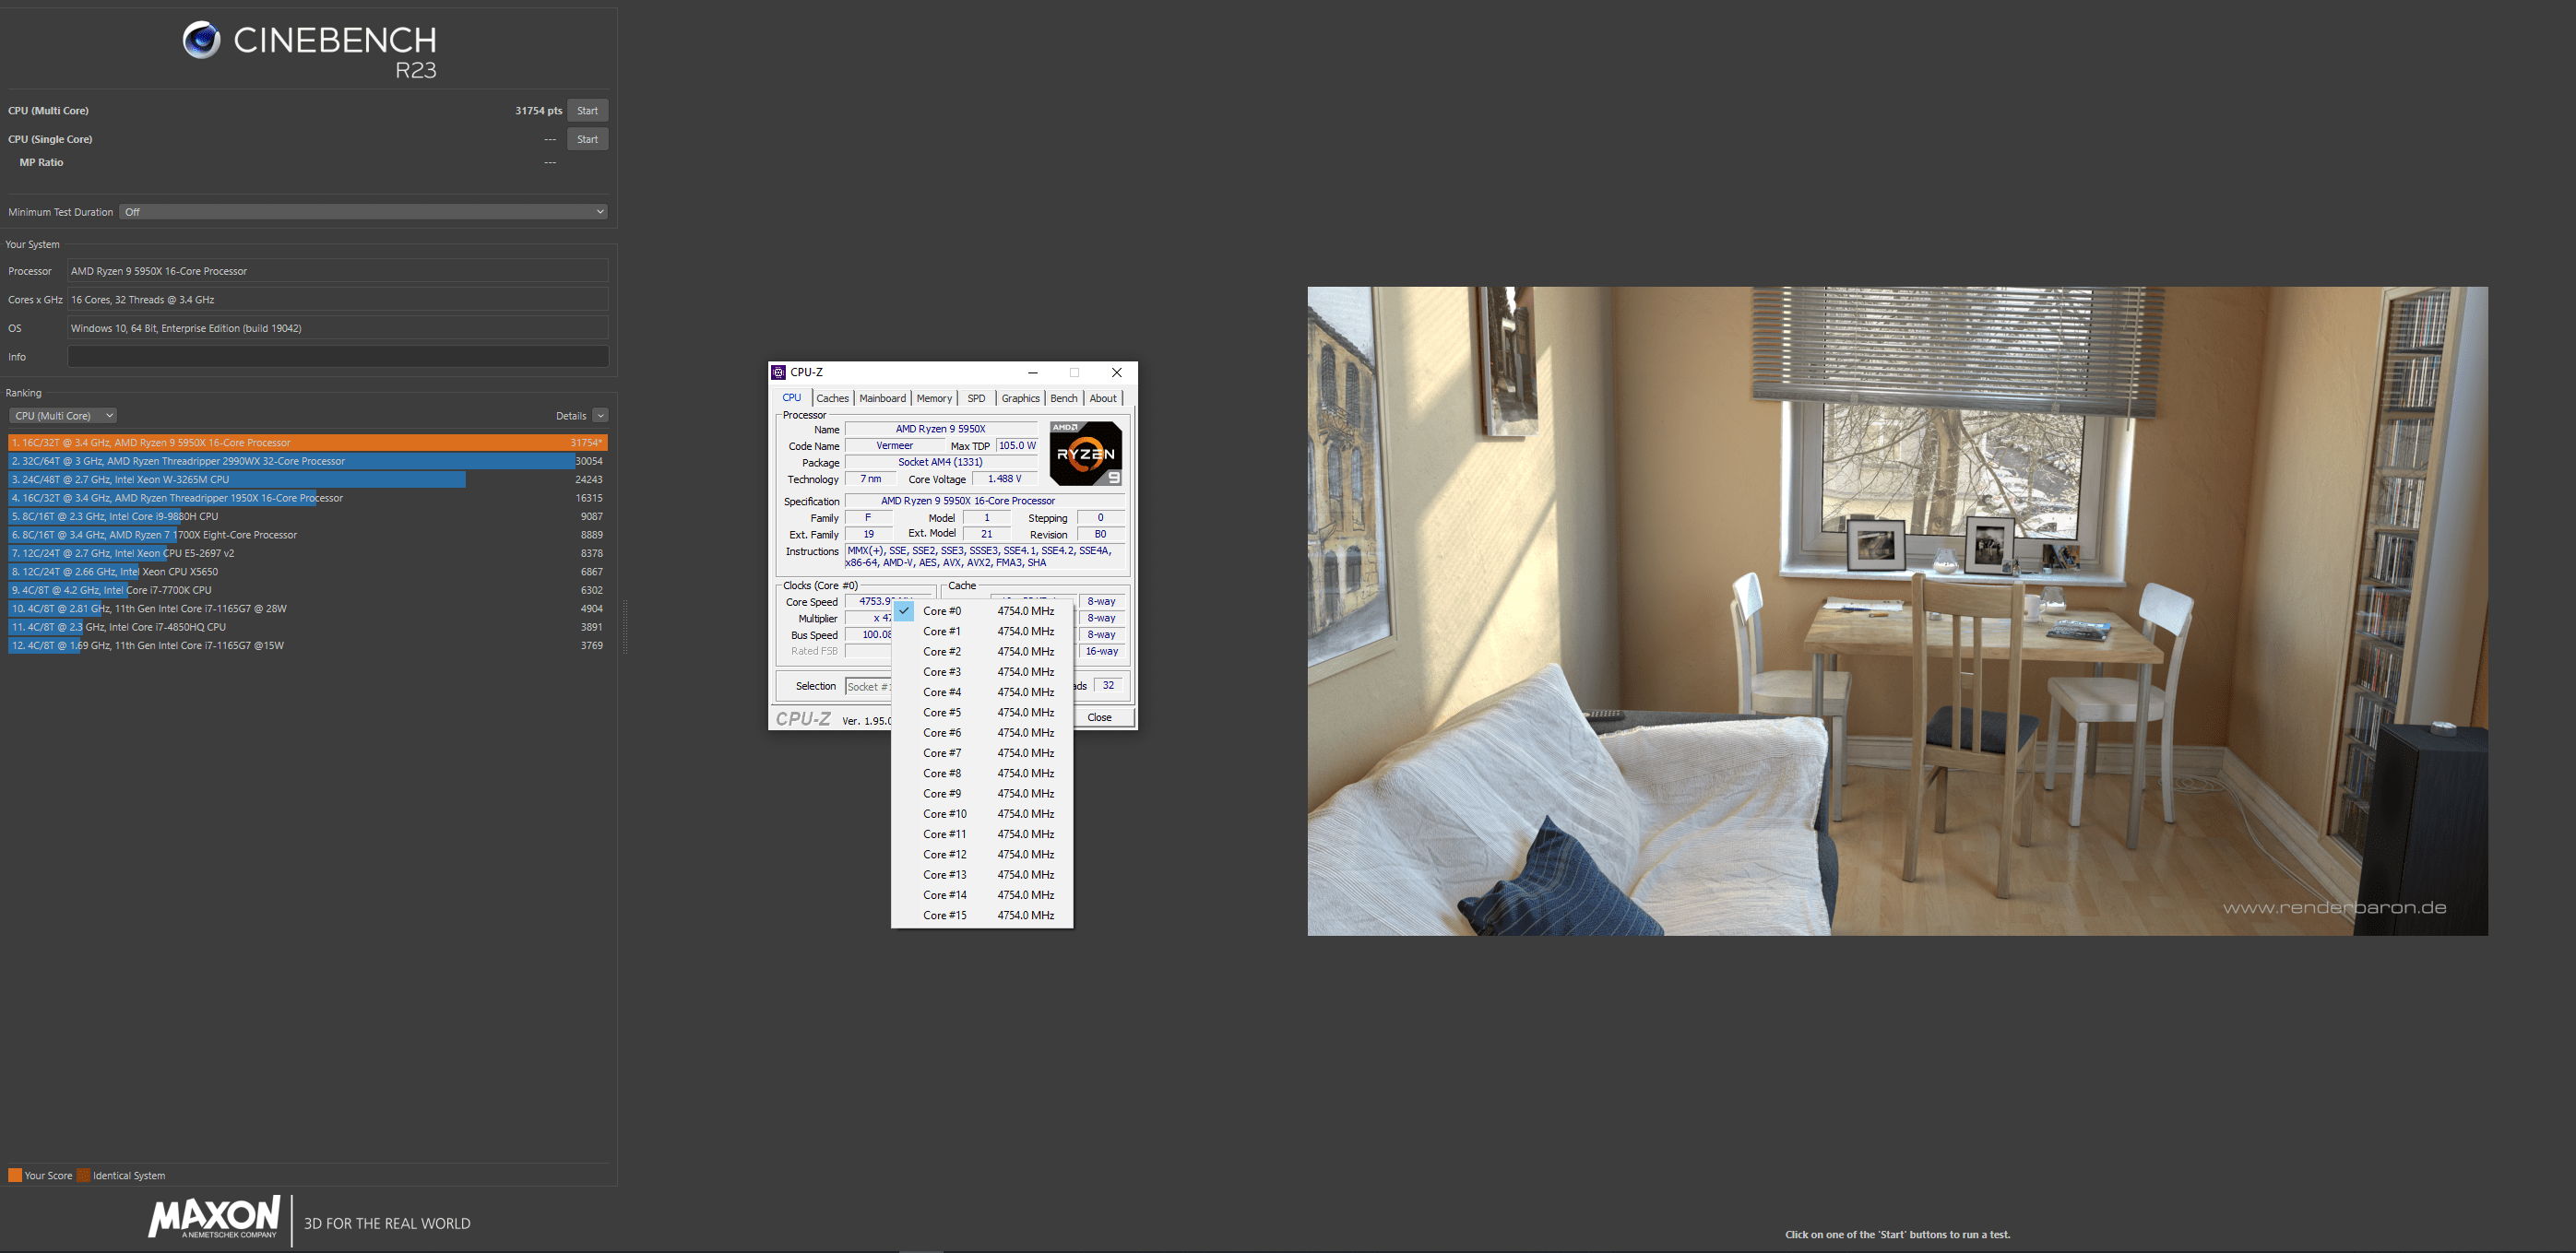
Task: Click the panel splitter handle beside ranking
Action: 626,627
